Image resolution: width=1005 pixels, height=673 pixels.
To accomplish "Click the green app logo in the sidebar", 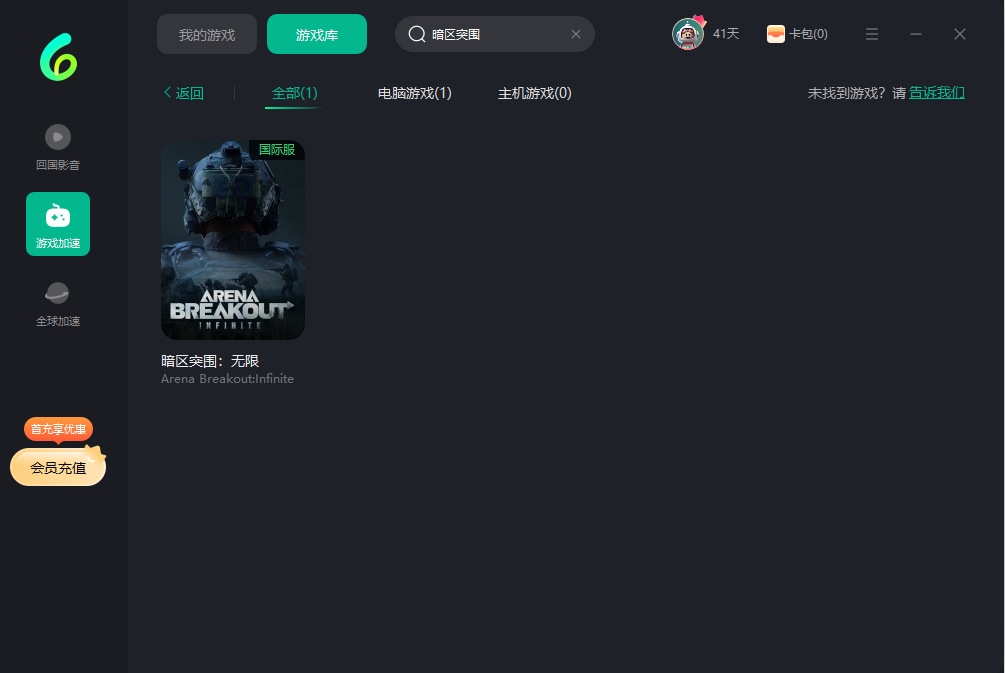I will pyautogui.click(x=58, y=57).
